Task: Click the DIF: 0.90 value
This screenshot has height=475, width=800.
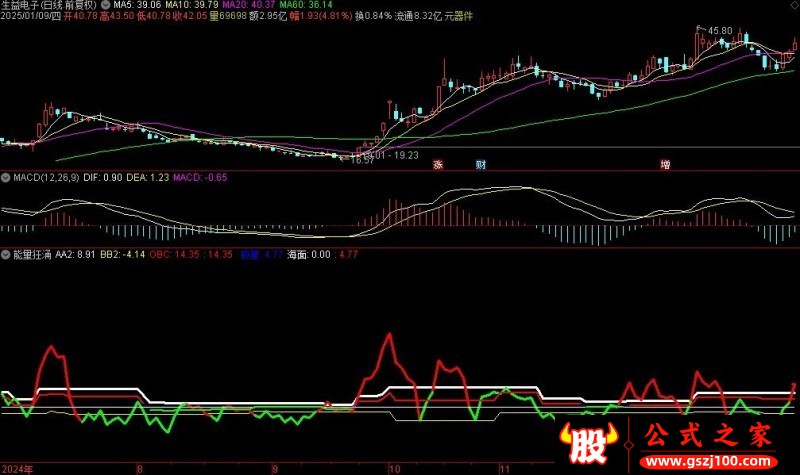Action: (x=103, y=178)
